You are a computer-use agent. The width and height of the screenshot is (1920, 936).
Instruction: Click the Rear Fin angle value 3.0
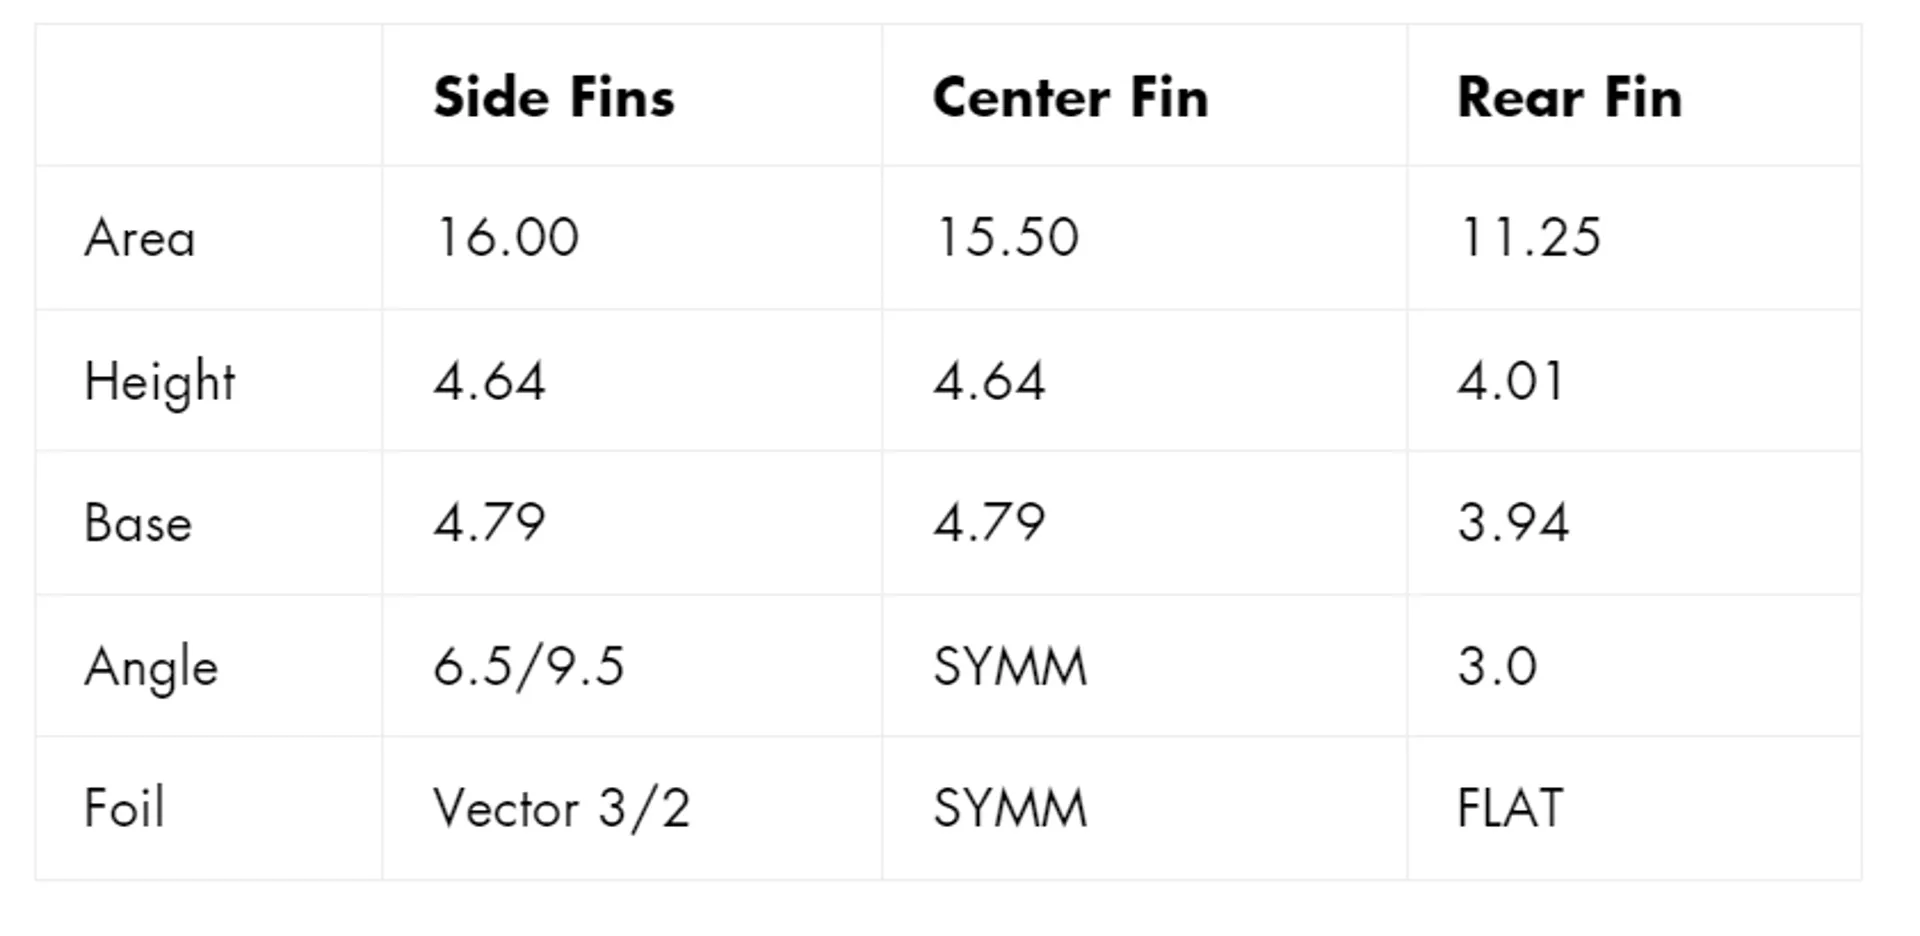pos(1497,667)
